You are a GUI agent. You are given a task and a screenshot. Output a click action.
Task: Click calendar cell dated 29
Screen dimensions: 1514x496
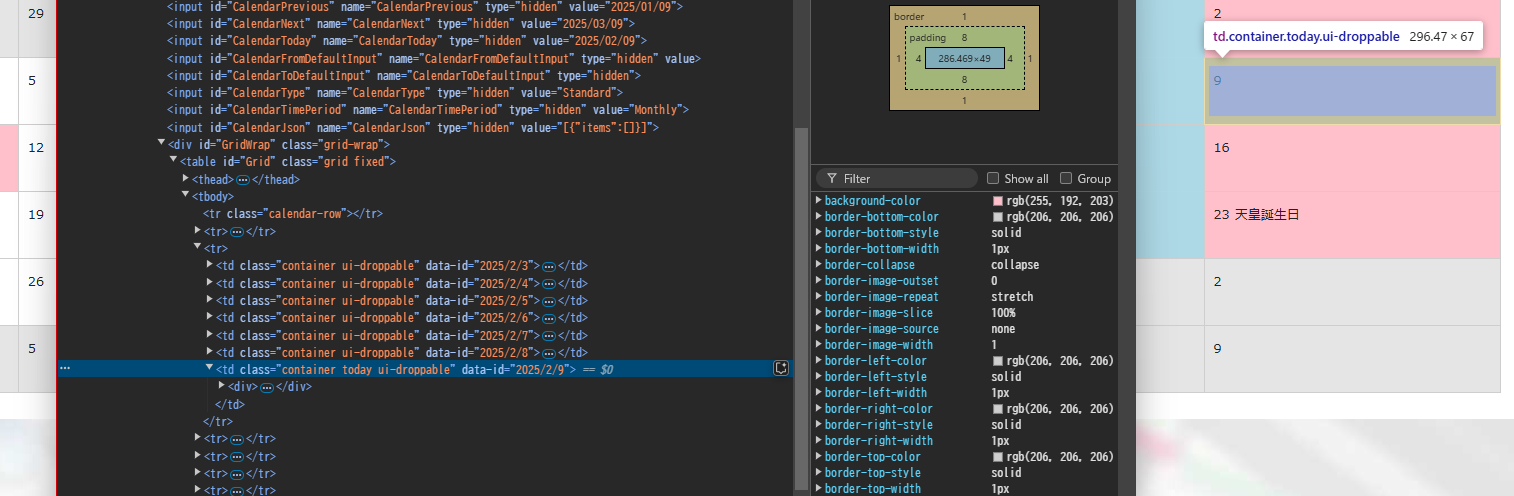37,29
